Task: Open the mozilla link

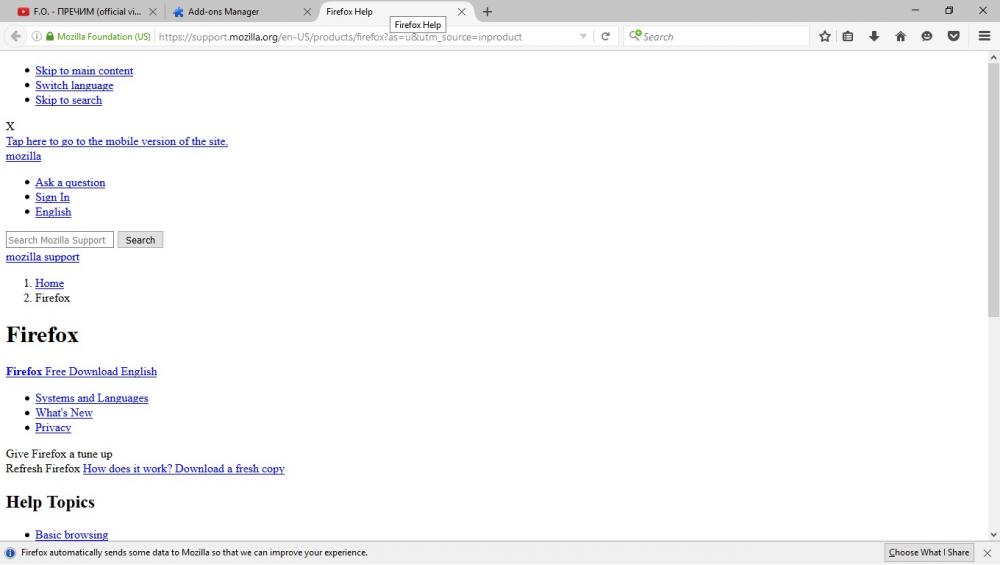Action: pyautogui.click(x=24, y=156)
